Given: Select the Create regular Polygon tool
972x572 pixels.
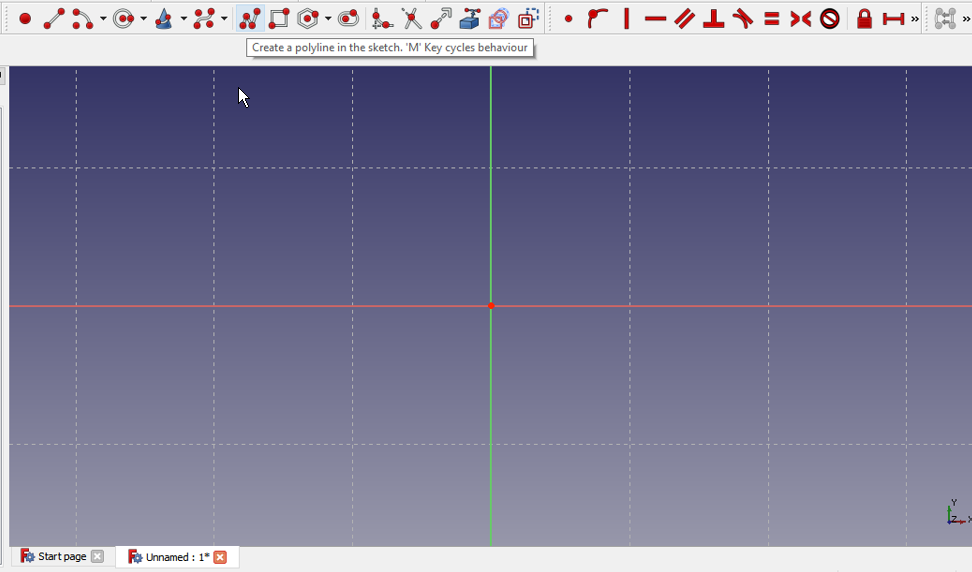Looking at the screenshot, I should click(x=308, y=19).
